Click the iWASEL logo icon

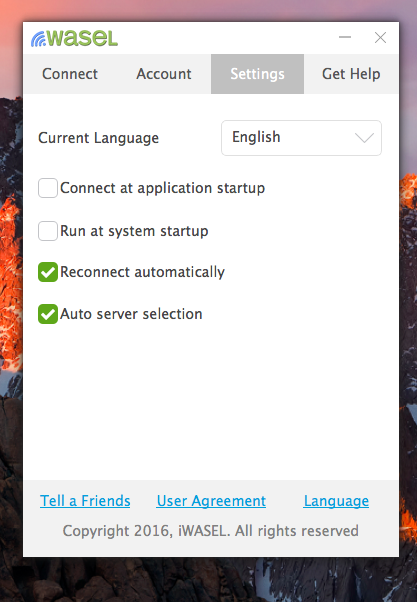point(74,38)
